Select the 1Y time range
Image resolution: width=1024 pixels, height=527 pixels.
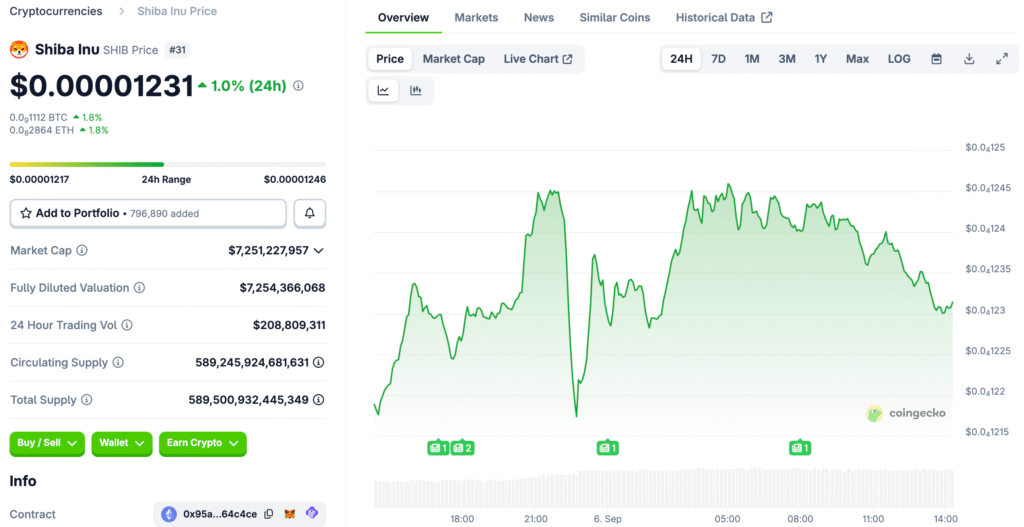point(821,59)
